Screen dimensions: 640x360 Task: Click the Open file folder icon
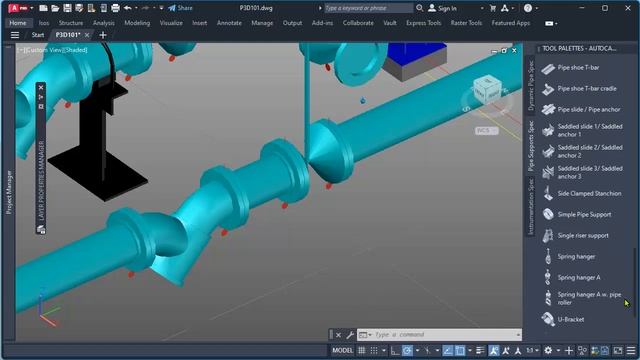tap(55, 8)
